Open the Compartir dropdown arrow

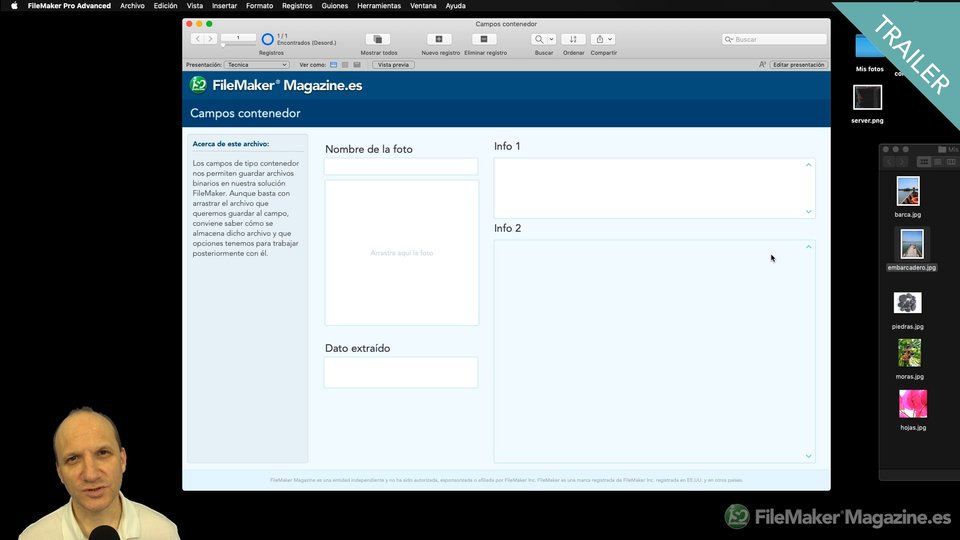[610, 39]
